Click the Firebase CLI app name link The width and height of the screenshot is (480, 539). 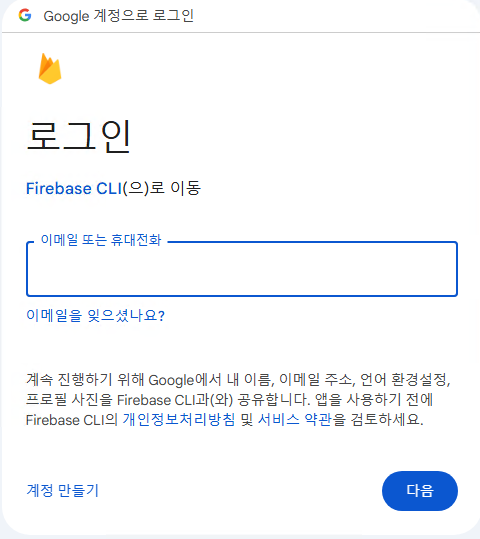coord(74,188)
